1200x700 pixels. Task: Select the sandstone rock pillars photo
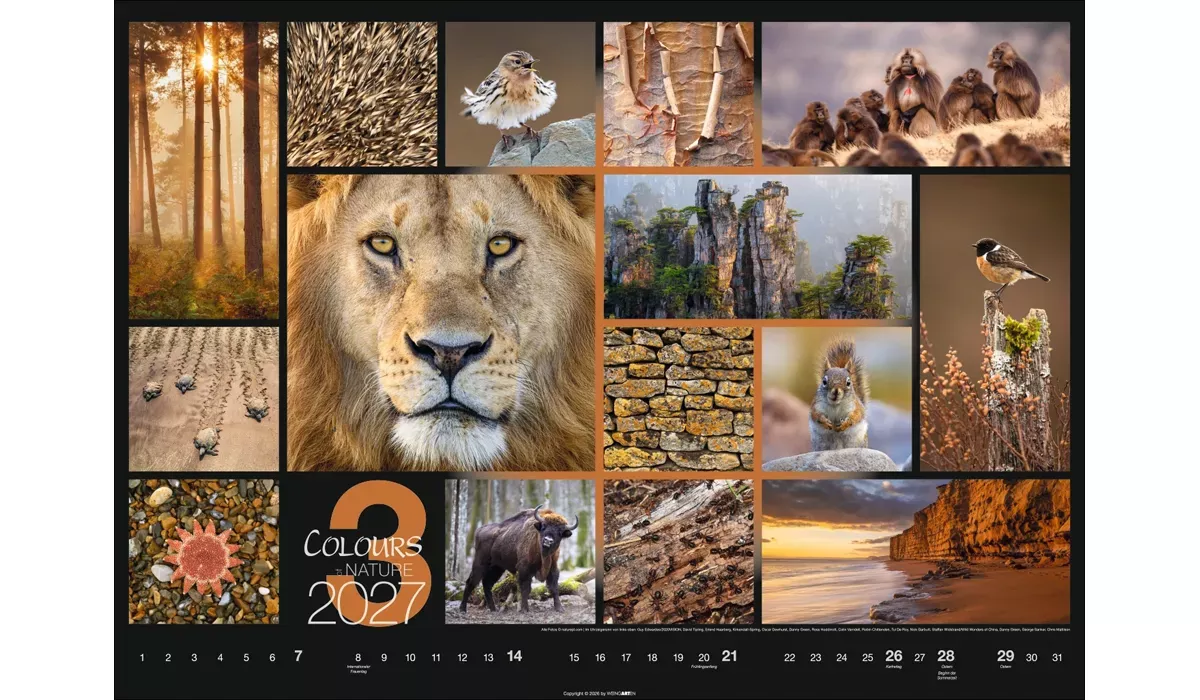coord(757,247)
